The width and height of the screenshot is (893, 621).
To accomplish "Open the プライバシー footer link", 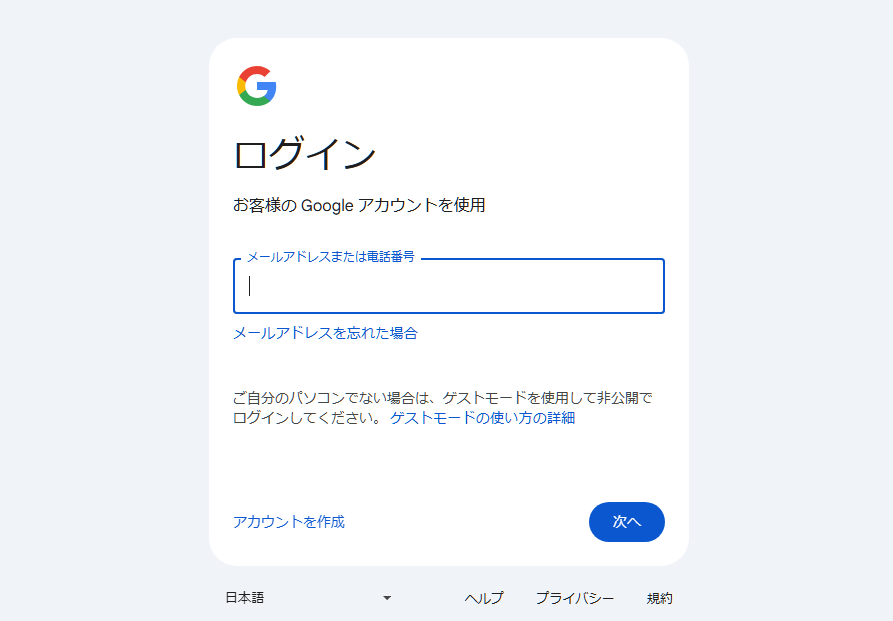I will 574,598.
